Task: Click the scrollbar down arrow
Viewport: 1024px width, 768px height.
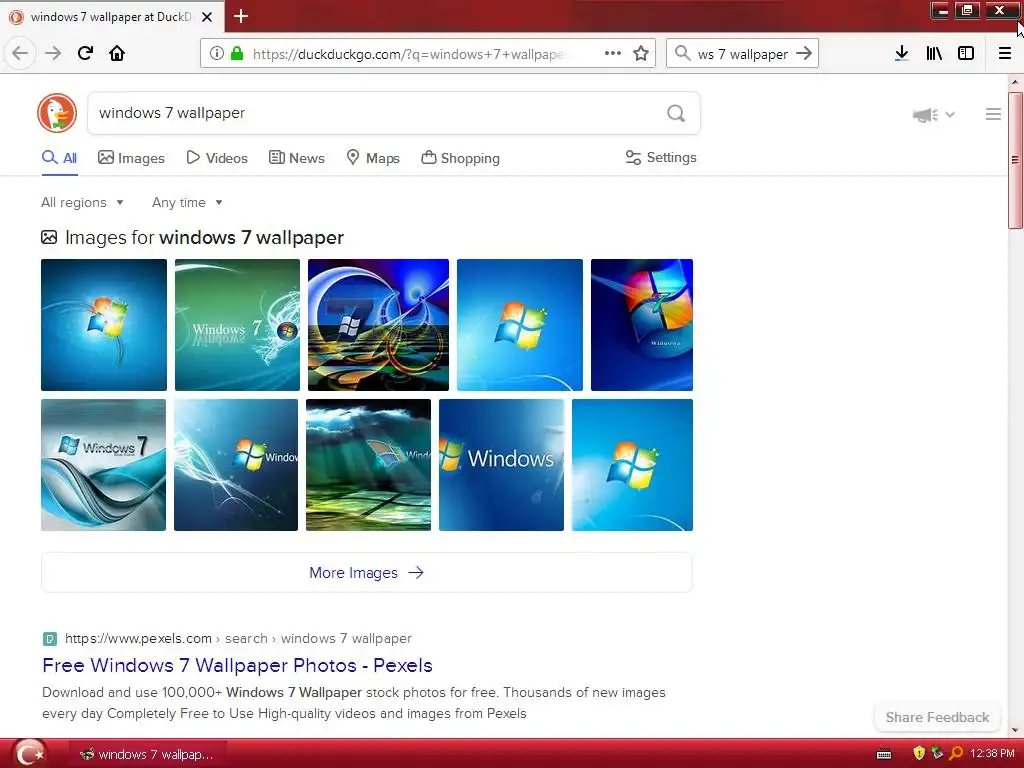Action: (1015, 730)
